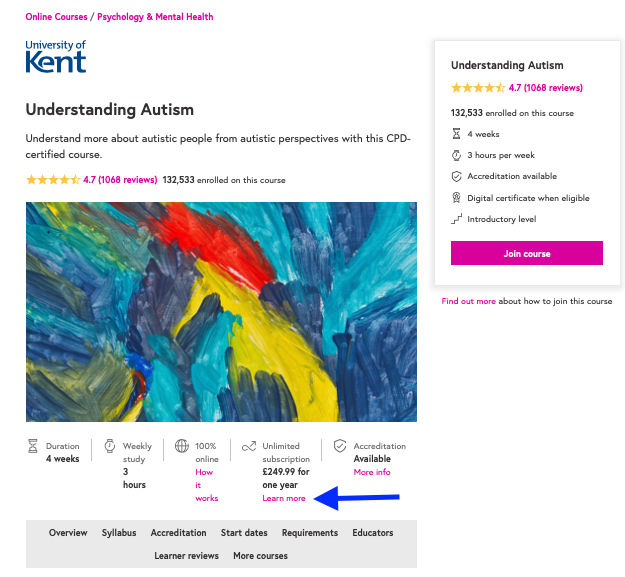
Task: Click the globe 100% online icon
Action: pyautogui.click(x=182, y=446)
